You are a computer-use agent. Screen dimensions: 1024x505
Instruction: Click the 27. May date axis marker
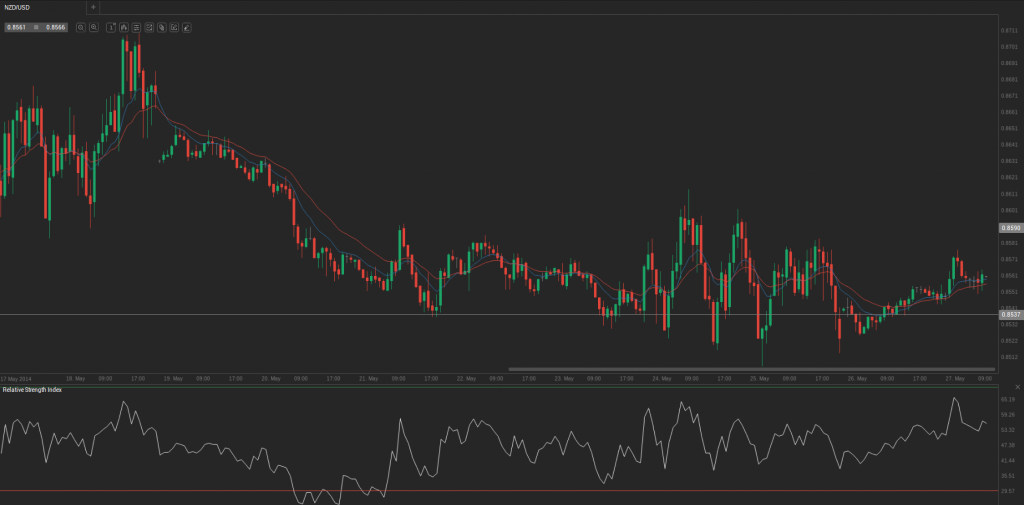pyautogui.click(x=953, y=379)
